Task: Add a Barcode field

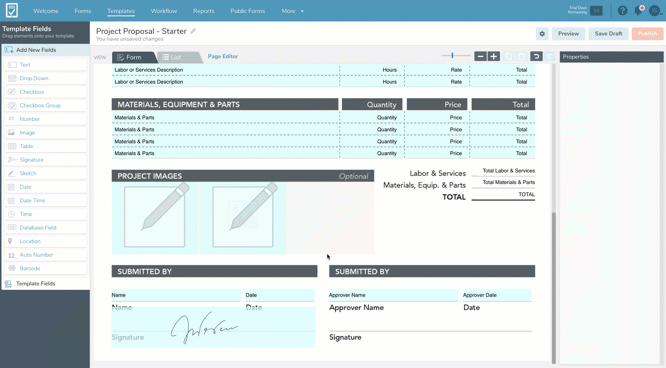Action: coord(46,269)
